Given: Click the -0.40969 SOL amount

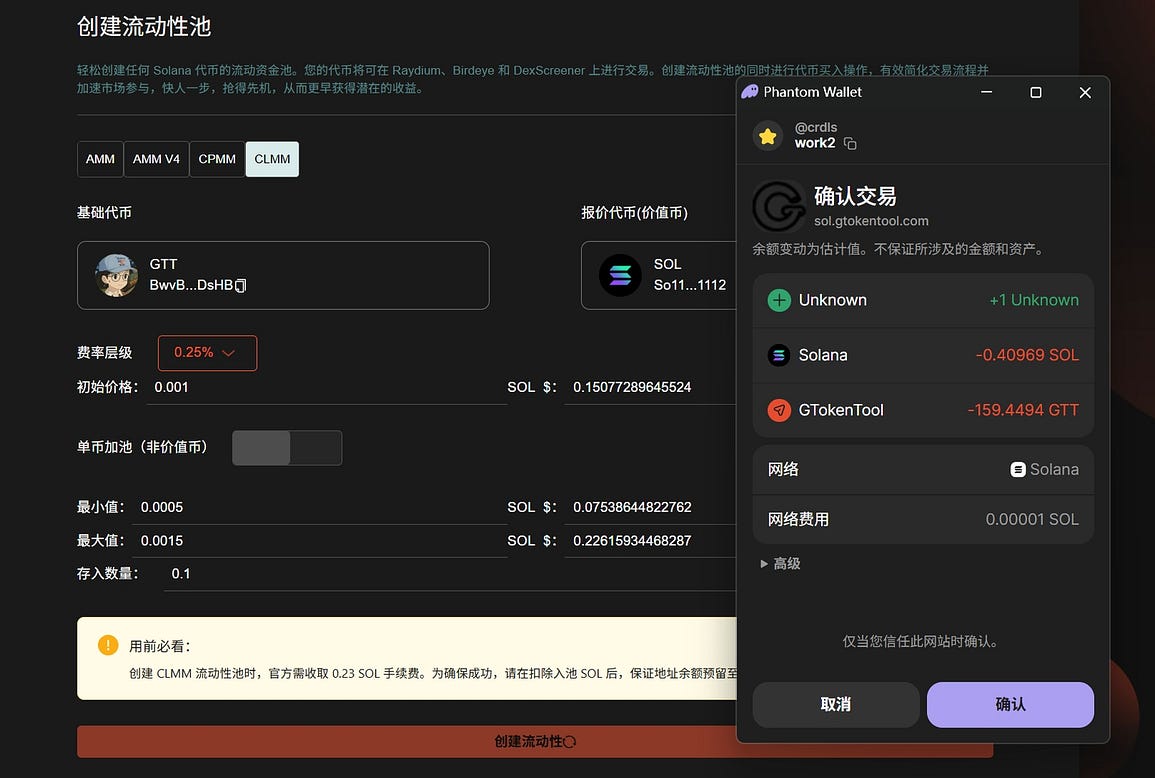Looking at the screenshot, I should coord(1027,355).
